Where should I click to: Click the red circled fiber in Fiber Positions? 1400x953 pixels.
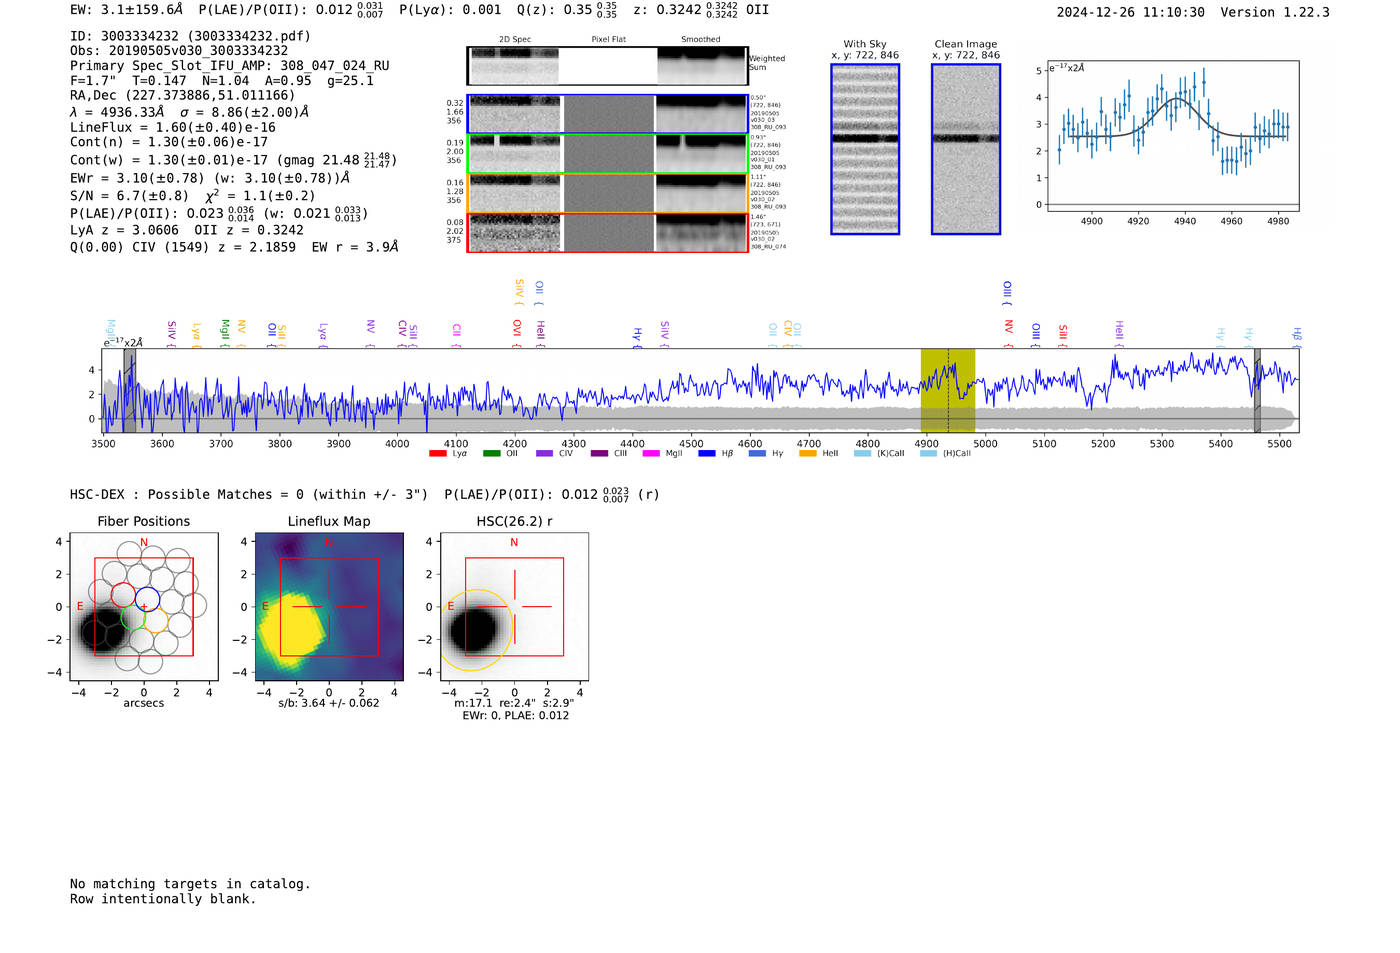pos(123,595)
